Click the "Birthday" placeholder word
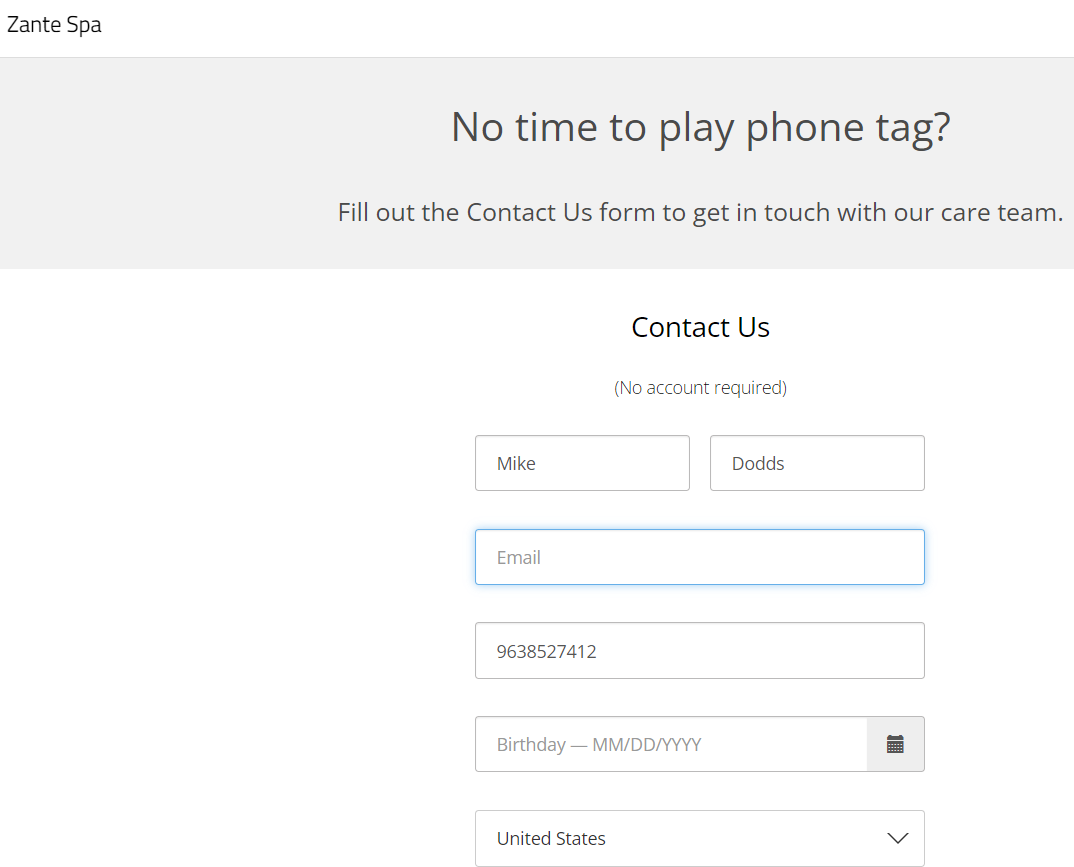 pos(532,744)
